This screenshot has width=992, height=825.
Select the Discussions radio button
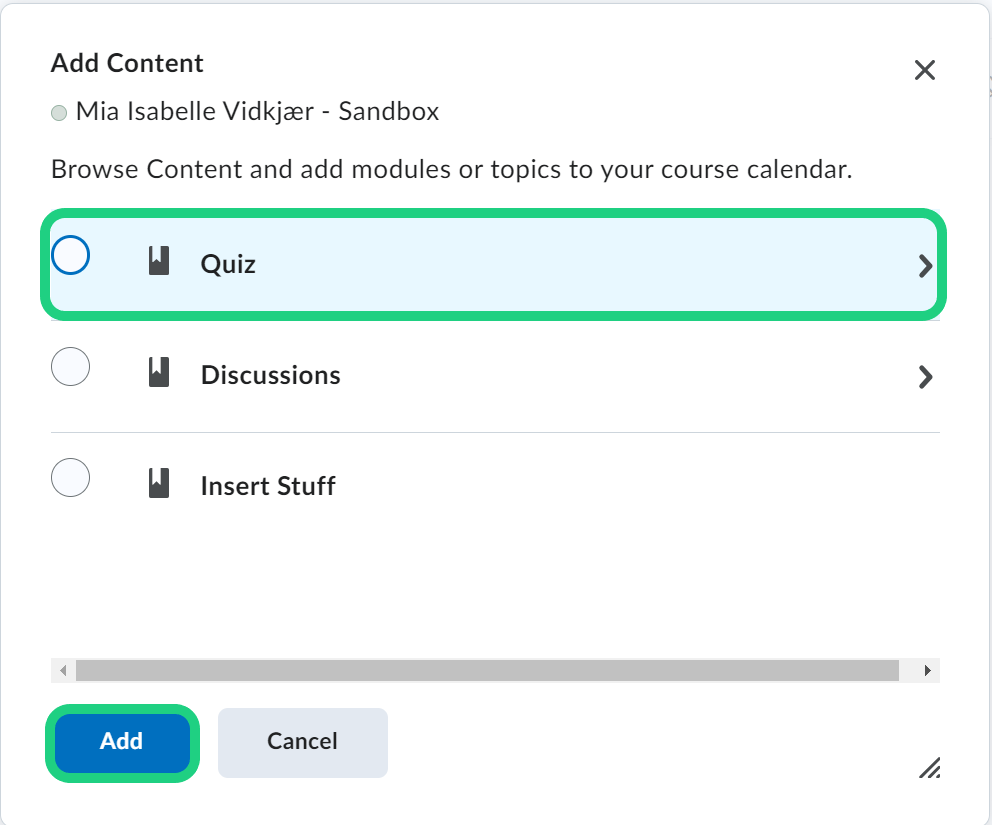(x=70, y=367)
